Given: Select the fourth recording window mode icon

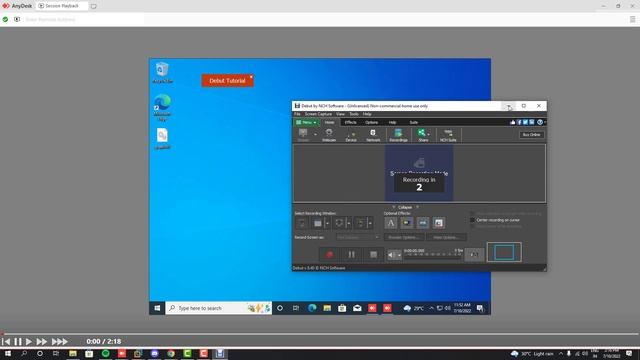Looking at the screenshot, I should pos(360,223).
